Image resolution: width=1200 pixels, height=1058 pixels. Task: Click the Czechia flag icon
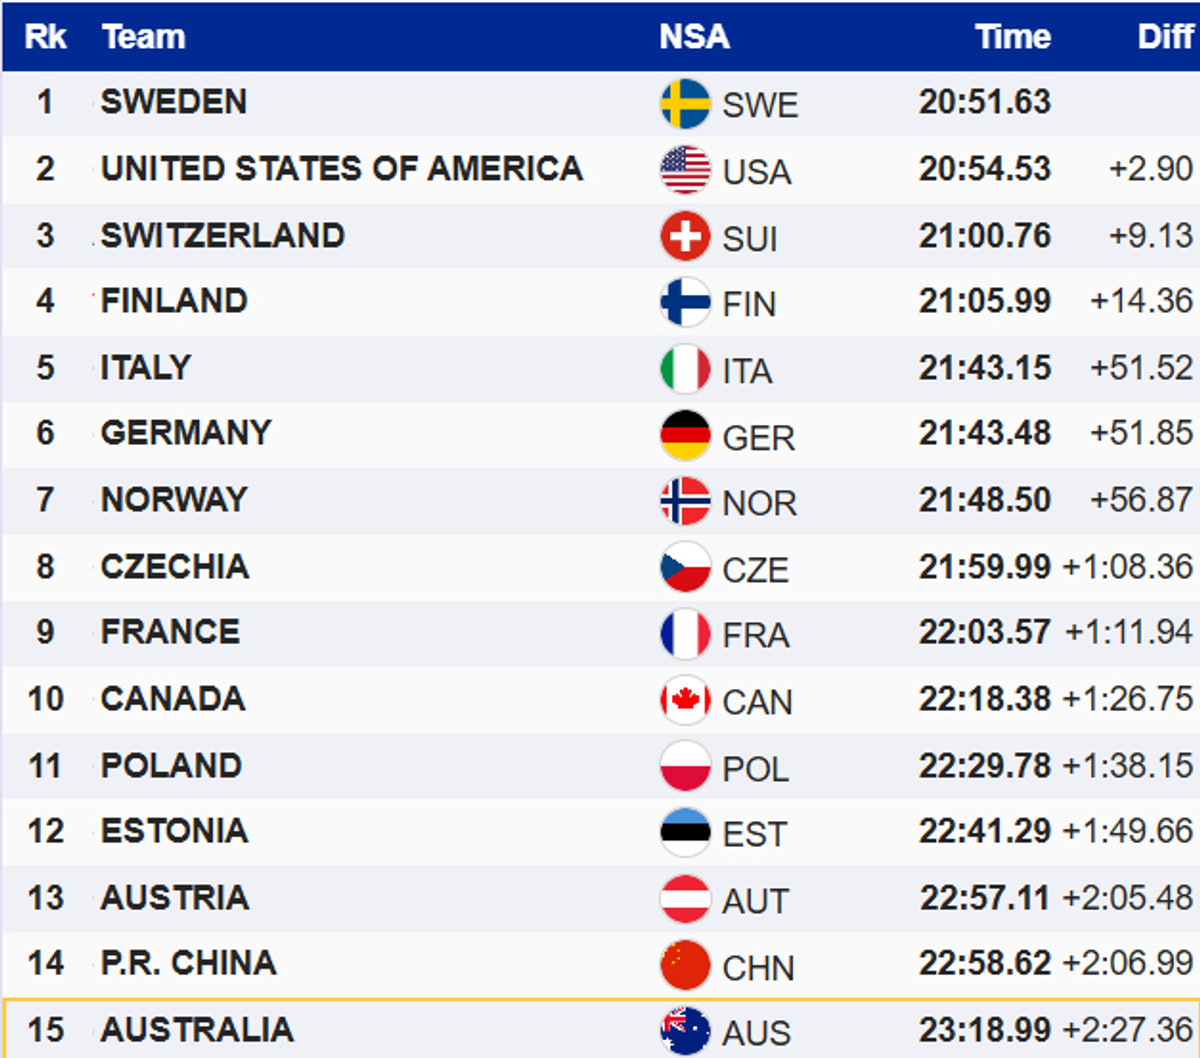pyautogui.click(x=685, y=568)
